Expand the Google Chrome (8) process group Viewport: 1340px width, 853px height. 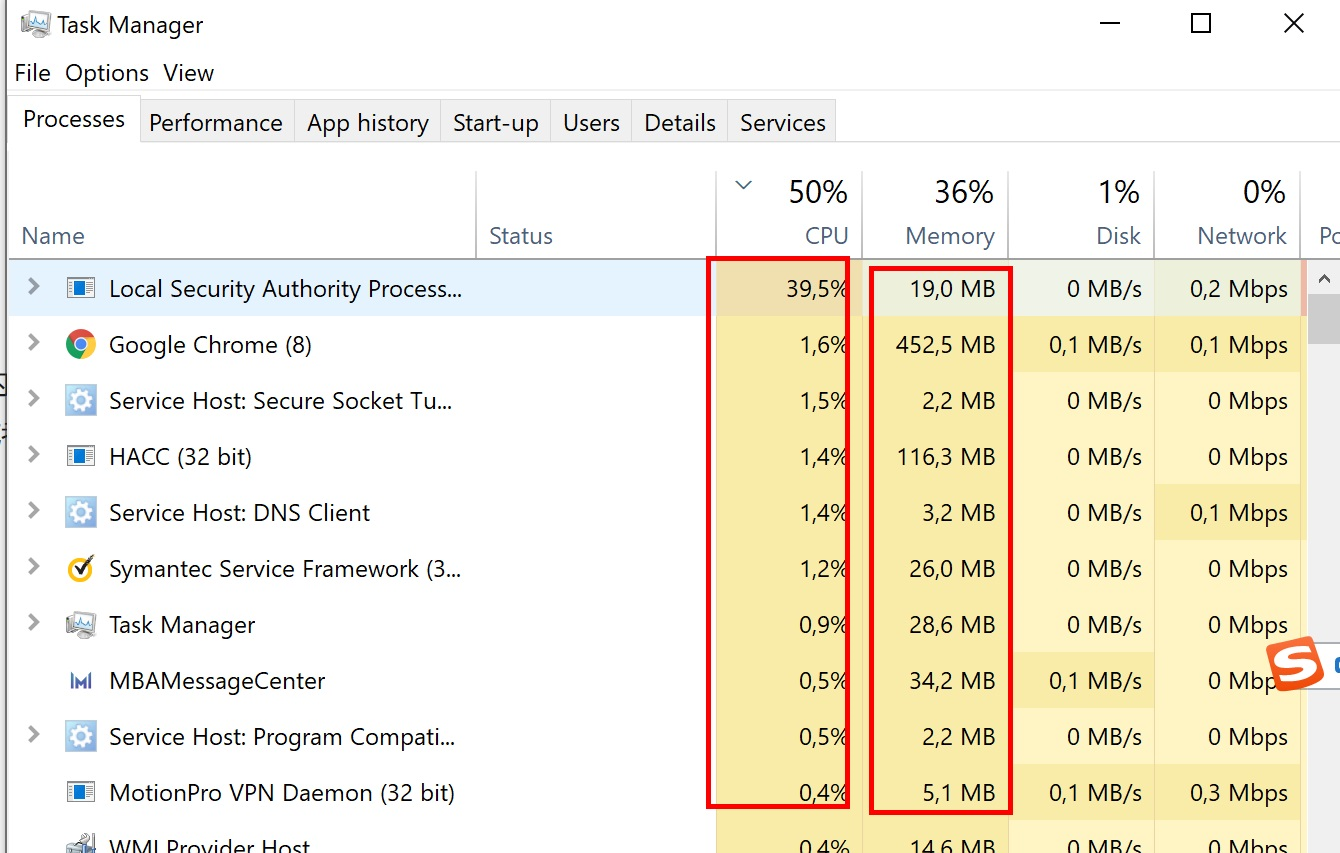34,344
